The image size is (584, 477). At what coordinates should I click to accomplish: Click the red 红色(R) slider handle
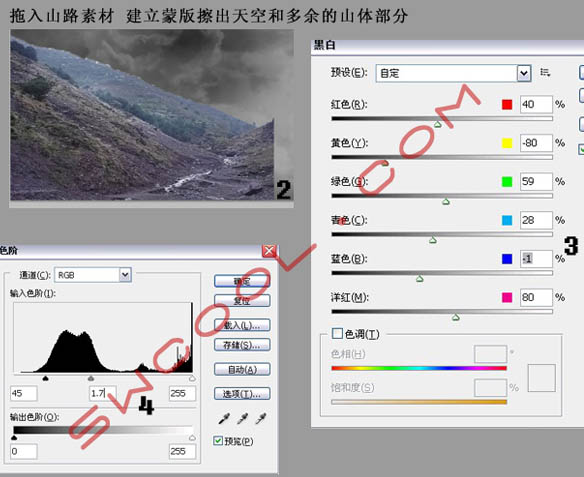pos(438,124)
